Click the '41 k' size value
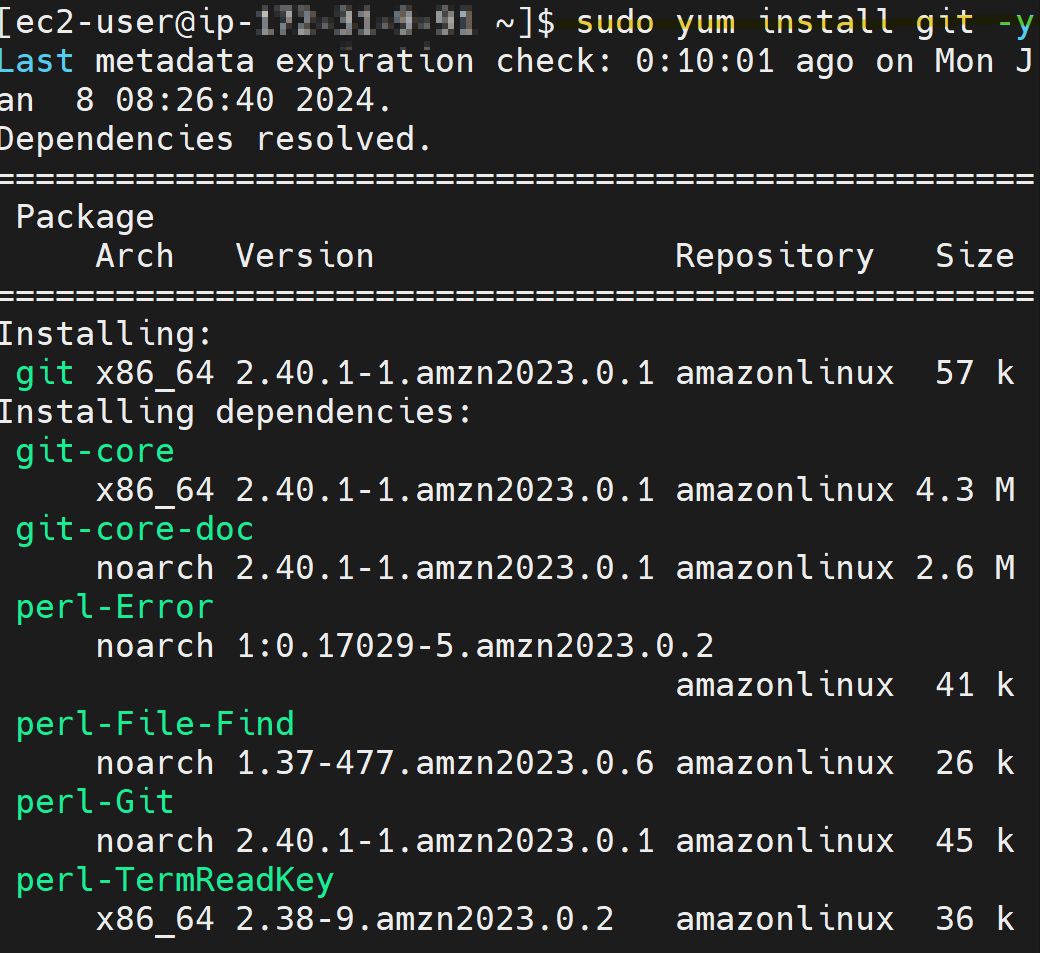1040x953 pixels. click(x=975, y=686)
